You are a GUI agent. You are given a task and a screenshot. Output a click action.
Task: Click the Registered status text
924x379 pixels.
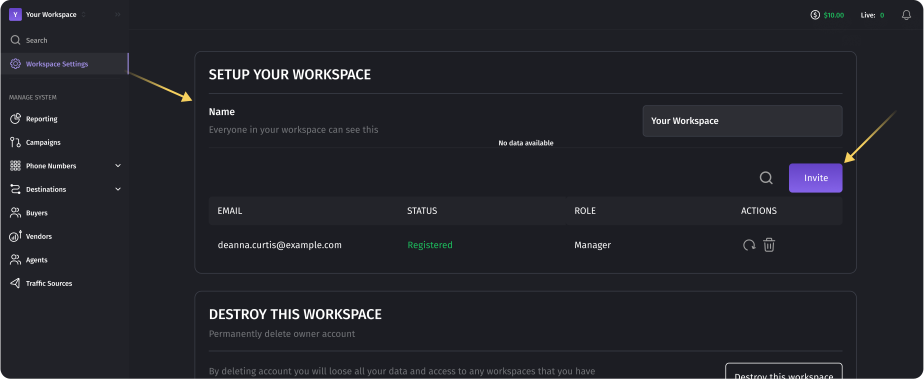tap(430, 245)
